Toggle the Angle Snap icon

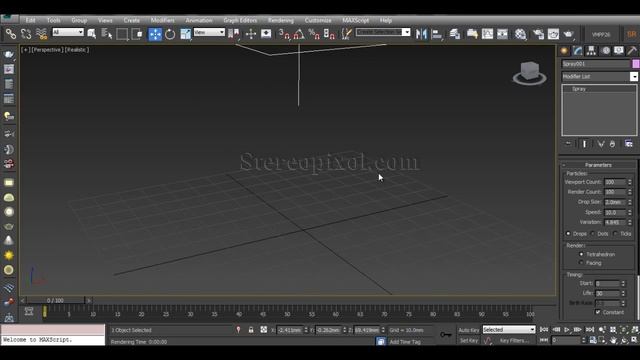tap(299, 34)
